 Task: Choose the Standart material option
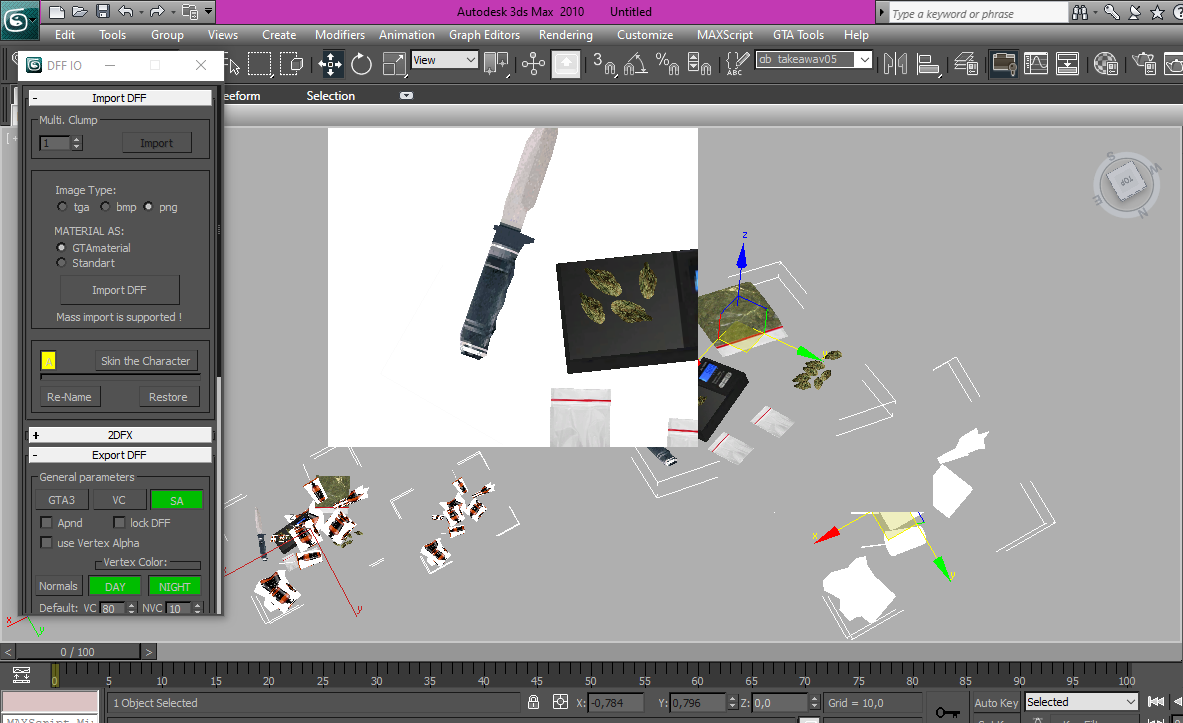pos(62,263)
